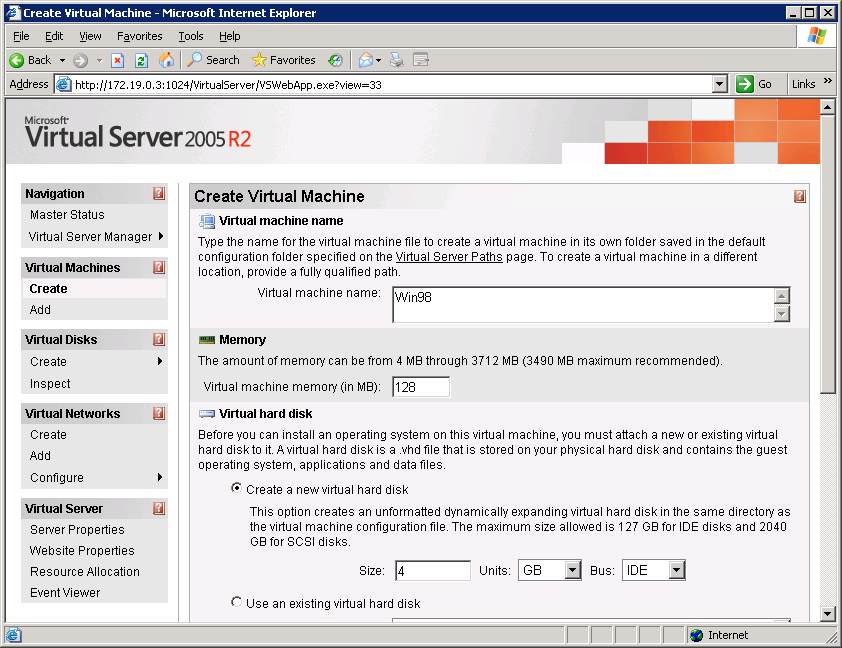The height and width of the screenshot is (648, 842).
Task: Click the page vertical scrollbar thumb
Action: pos(827,254)
